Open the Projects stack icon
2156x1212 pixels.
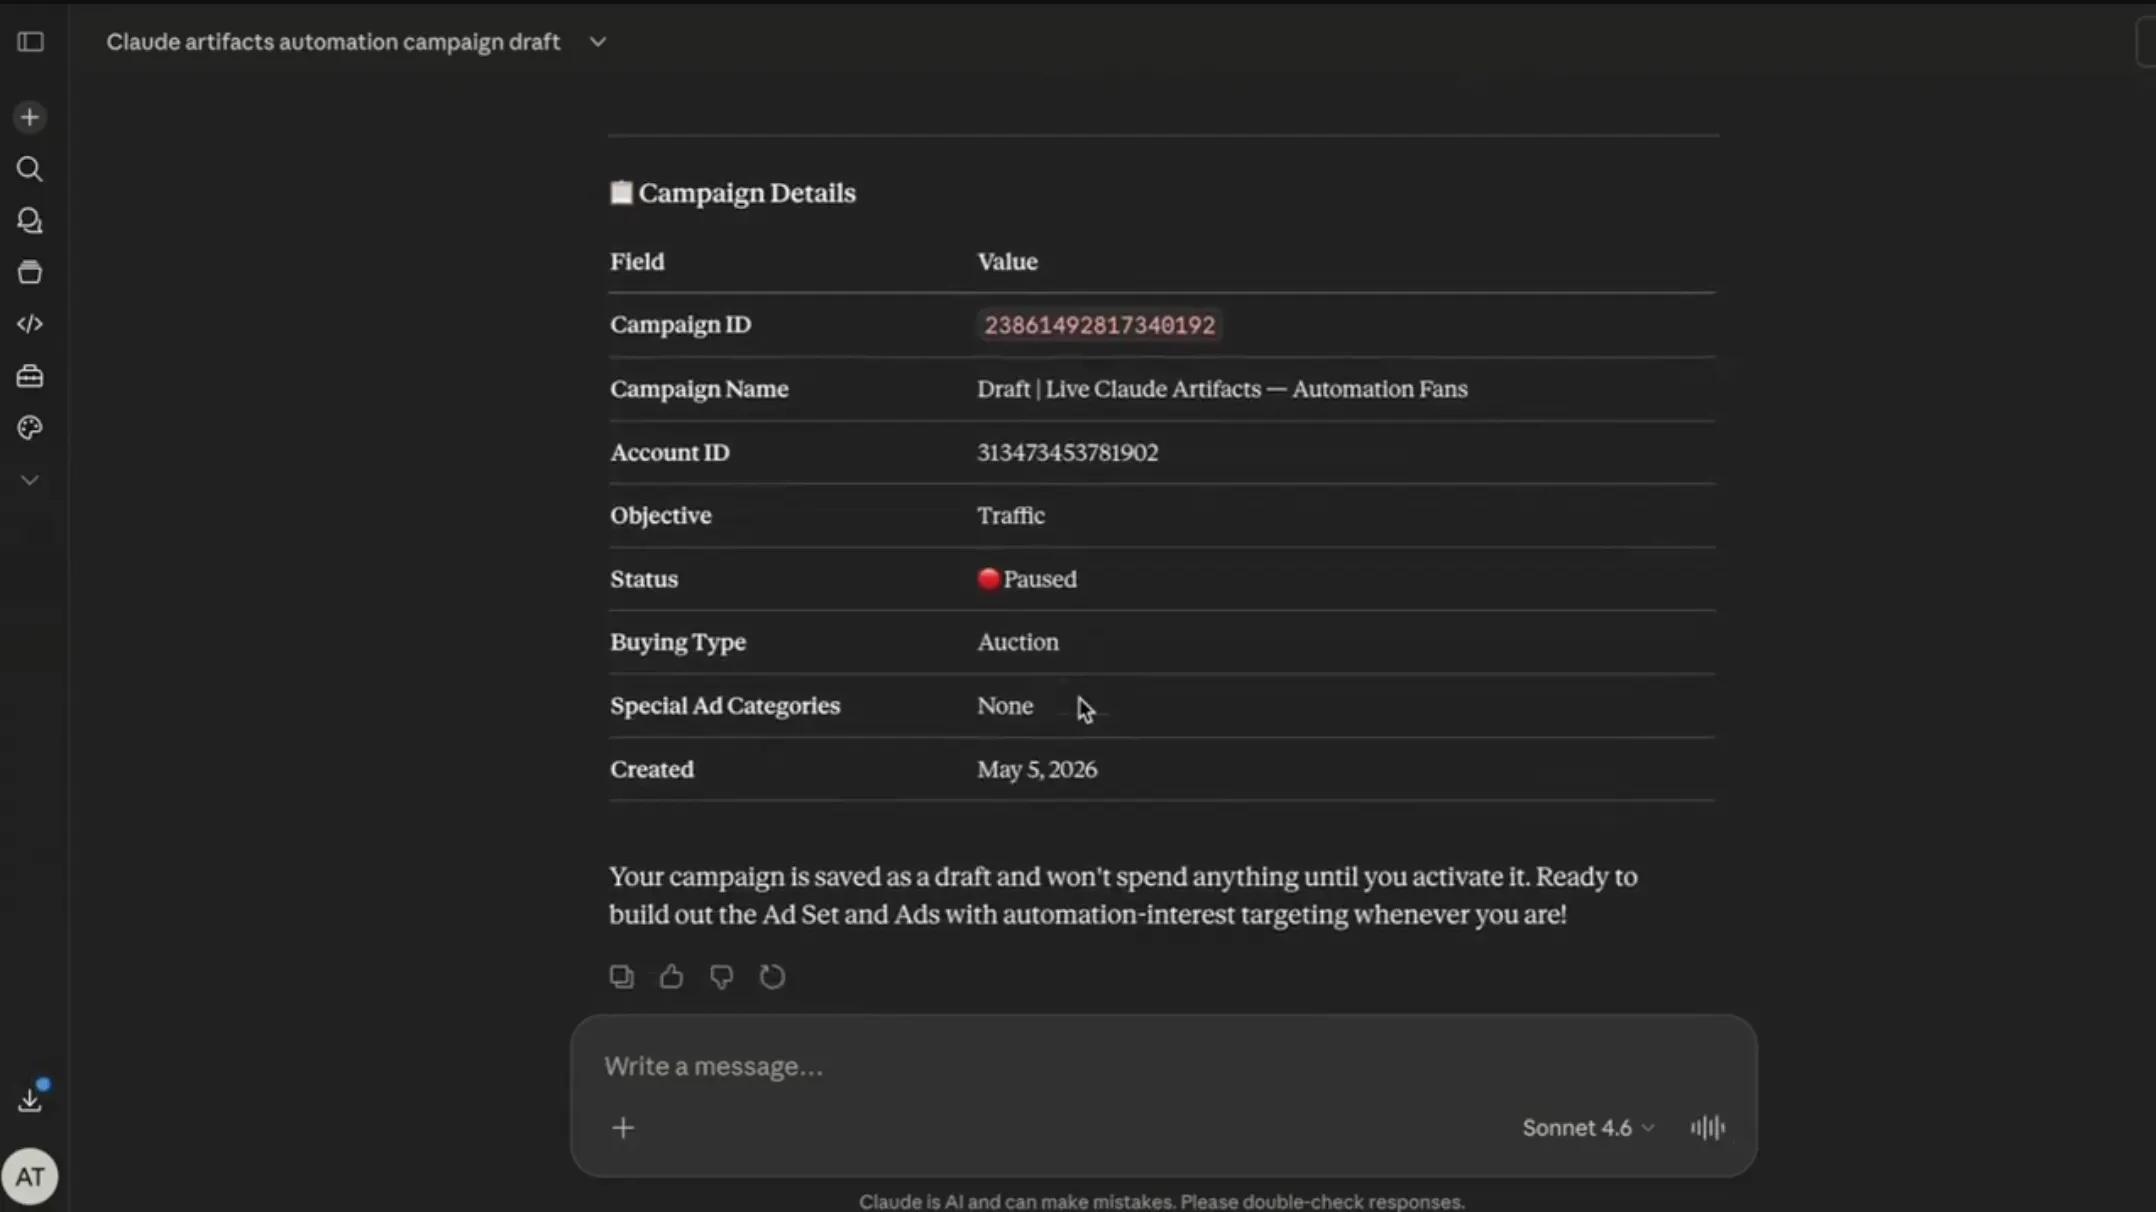pos(30,272)
